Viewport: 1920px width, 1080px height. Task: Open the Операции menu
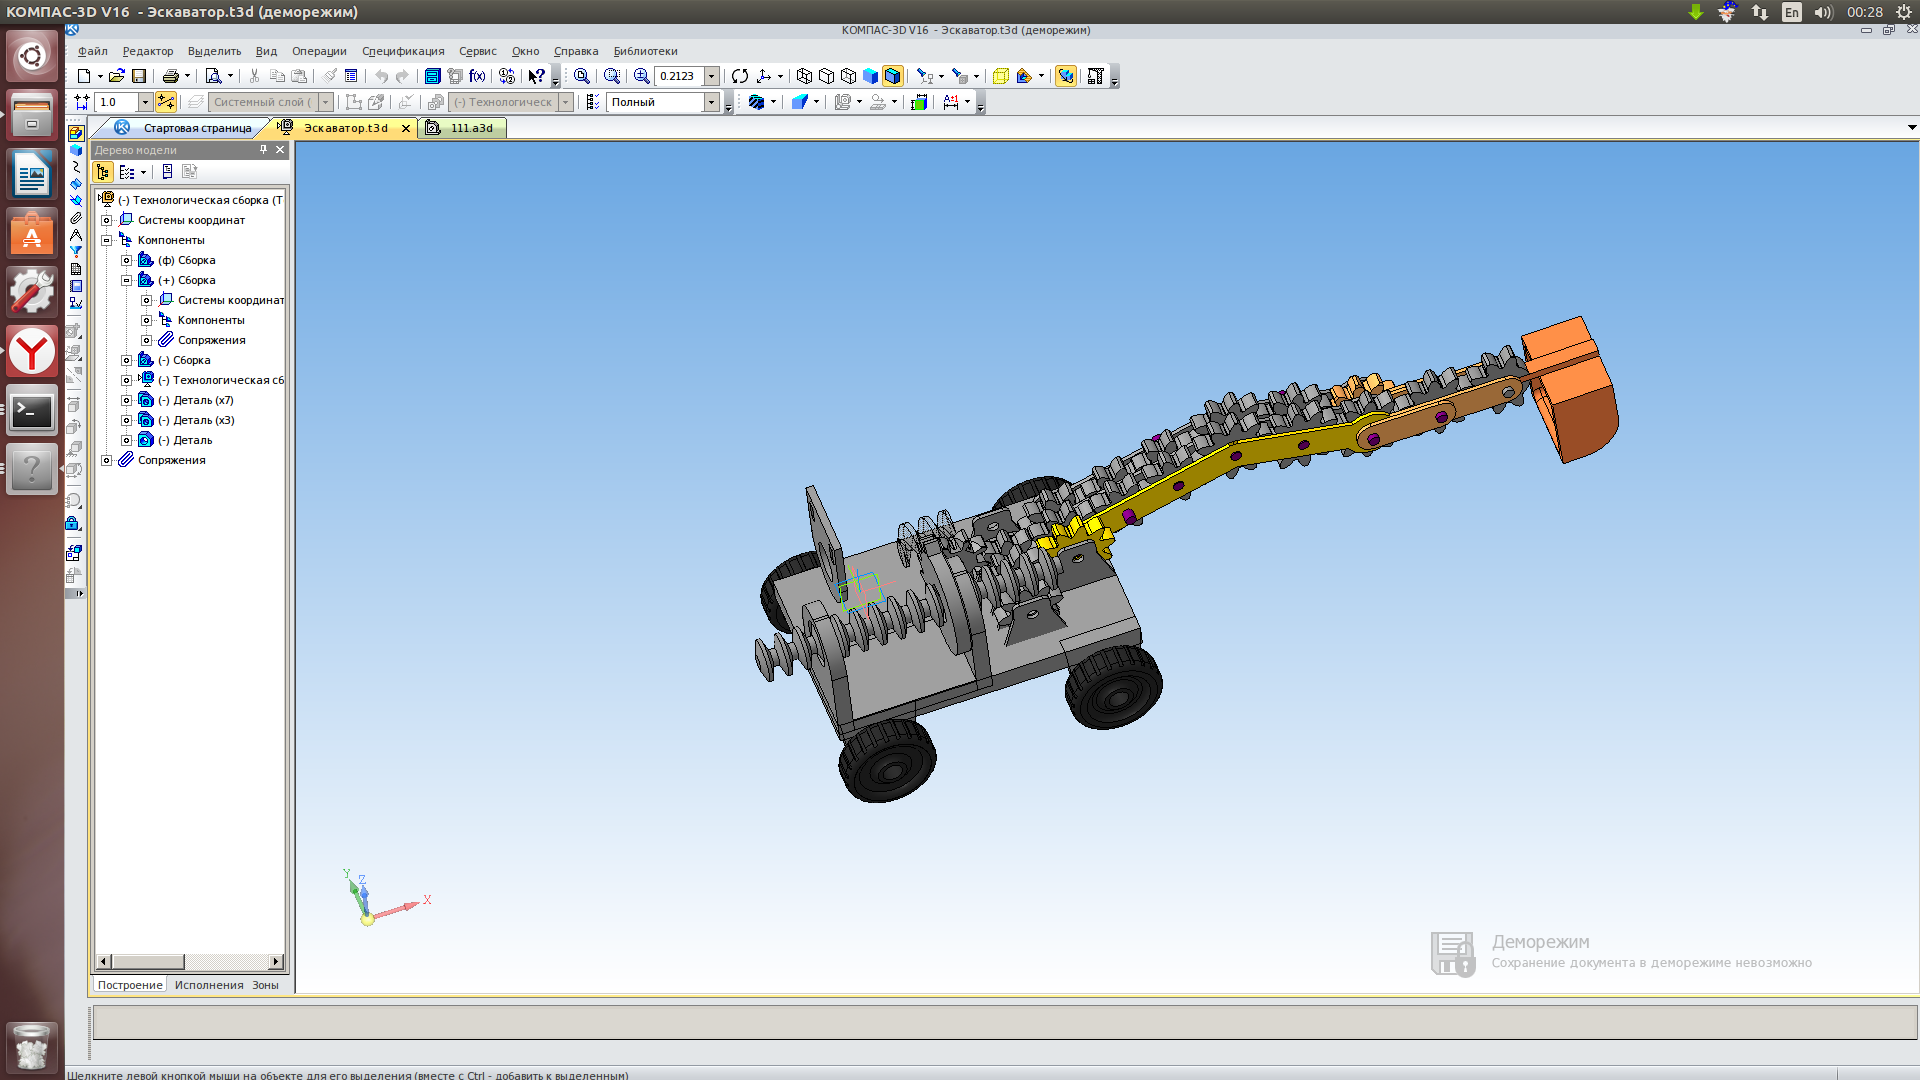click(x=319, y=51)
